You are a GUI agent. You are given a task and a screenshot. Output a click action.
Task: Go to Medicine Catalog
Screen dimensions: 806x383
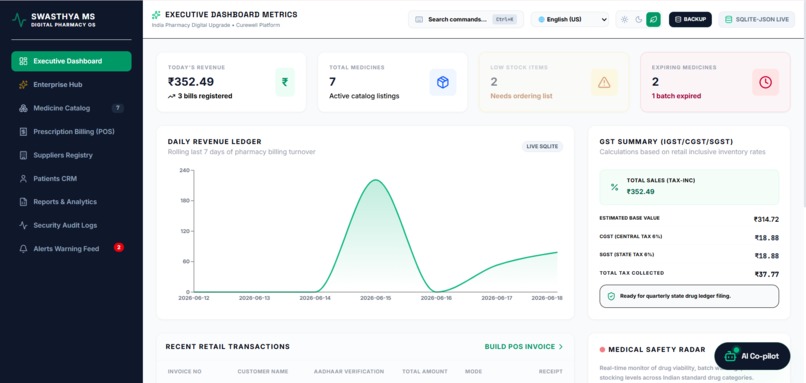coord(71,108)
